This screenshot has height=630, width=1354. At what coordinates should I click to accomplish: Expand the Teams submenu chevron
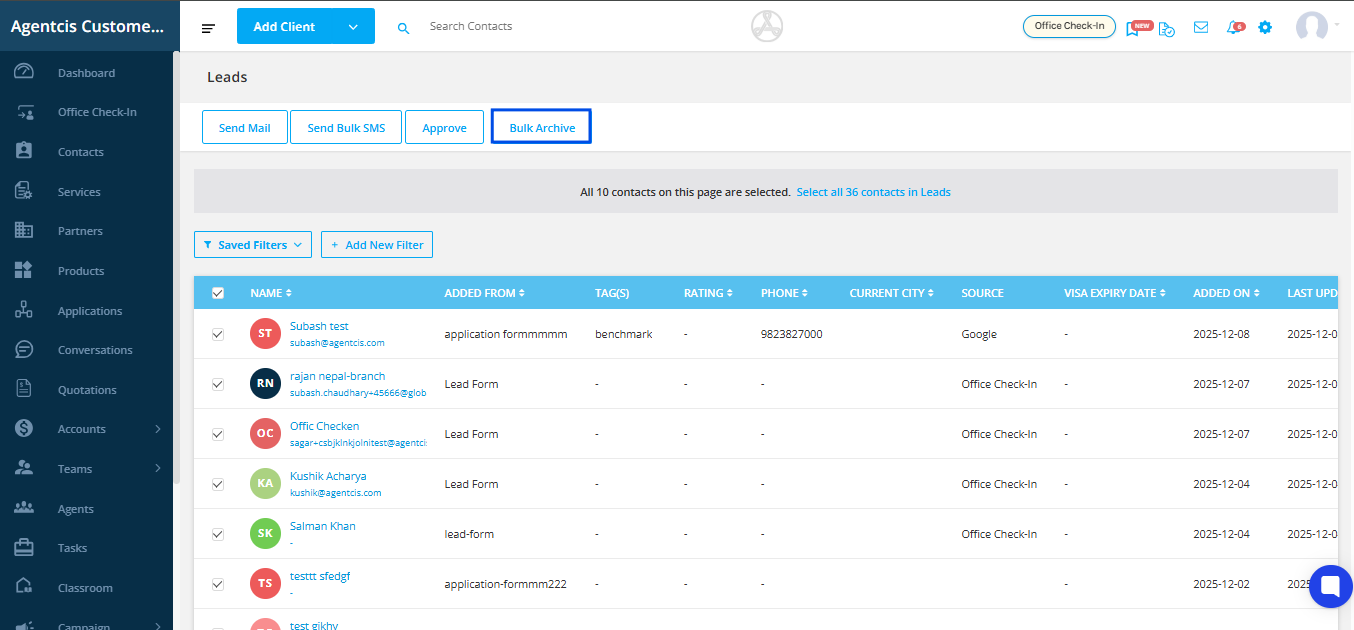click(x=158, y=468)
